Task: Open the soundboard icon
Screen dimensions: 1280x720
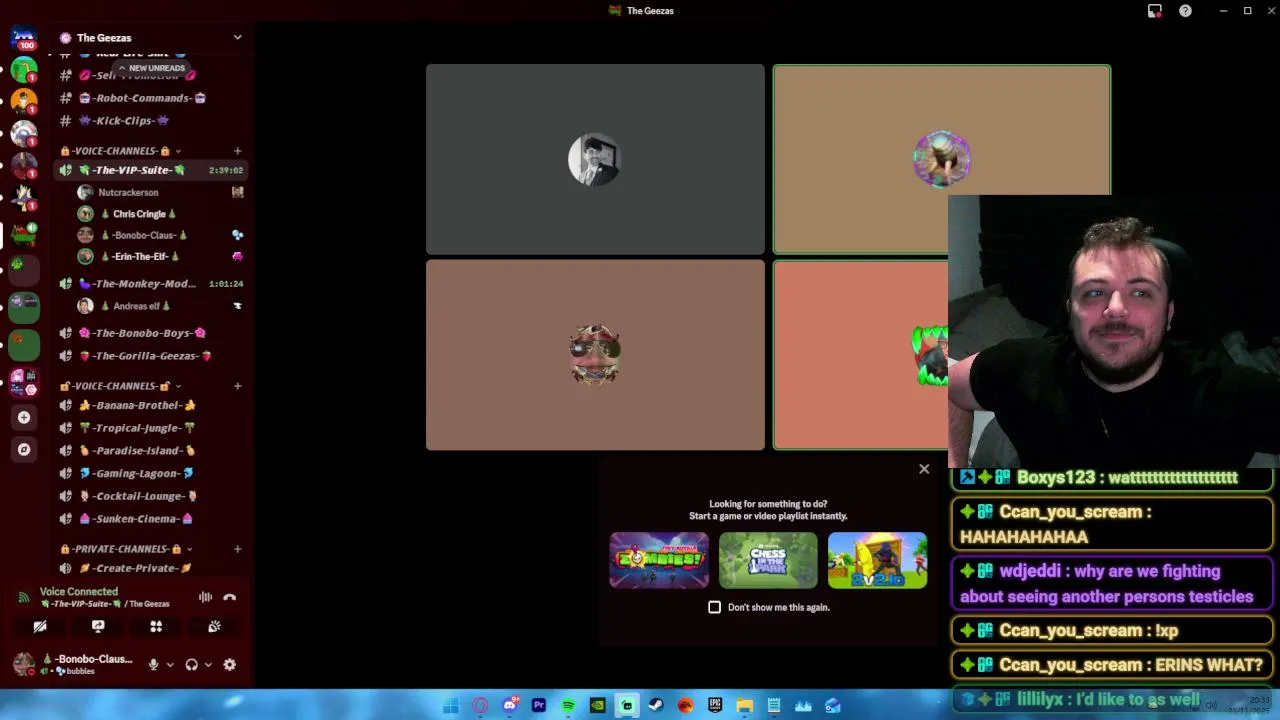Action: [x=214, y=626]
